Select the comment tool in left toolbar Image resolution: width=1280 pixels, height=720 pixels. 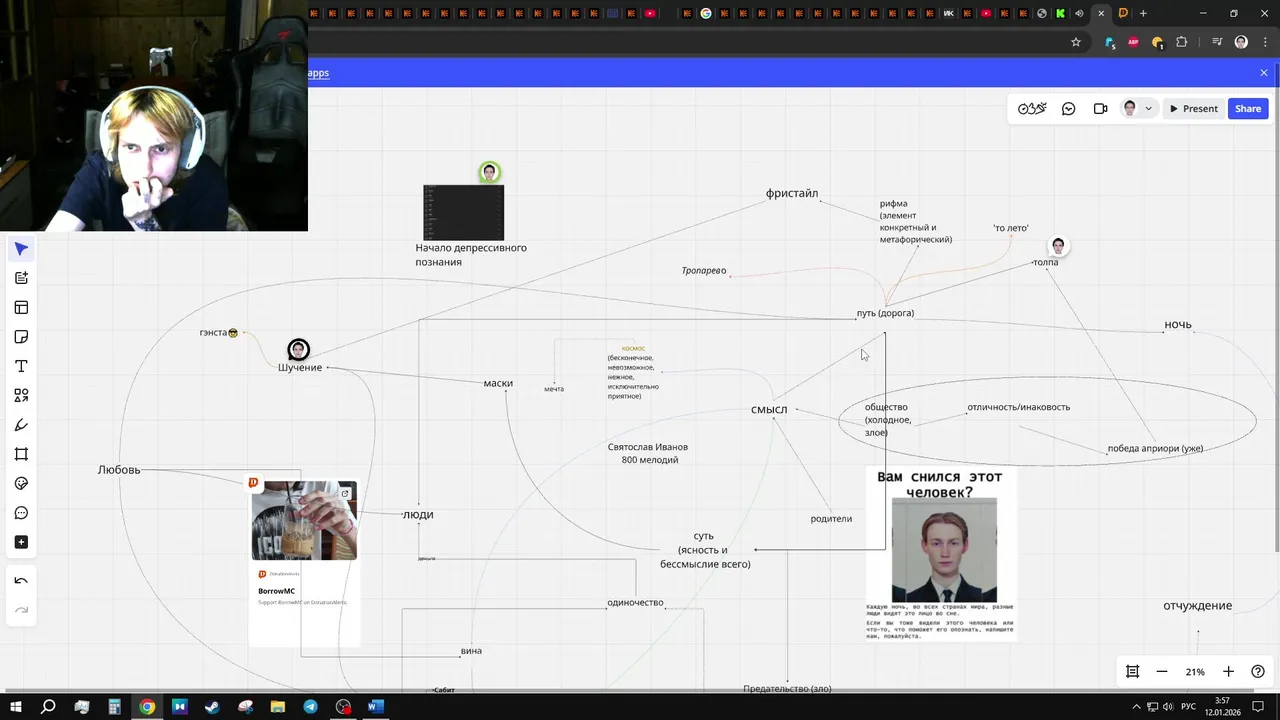click(x=21, y=513)
